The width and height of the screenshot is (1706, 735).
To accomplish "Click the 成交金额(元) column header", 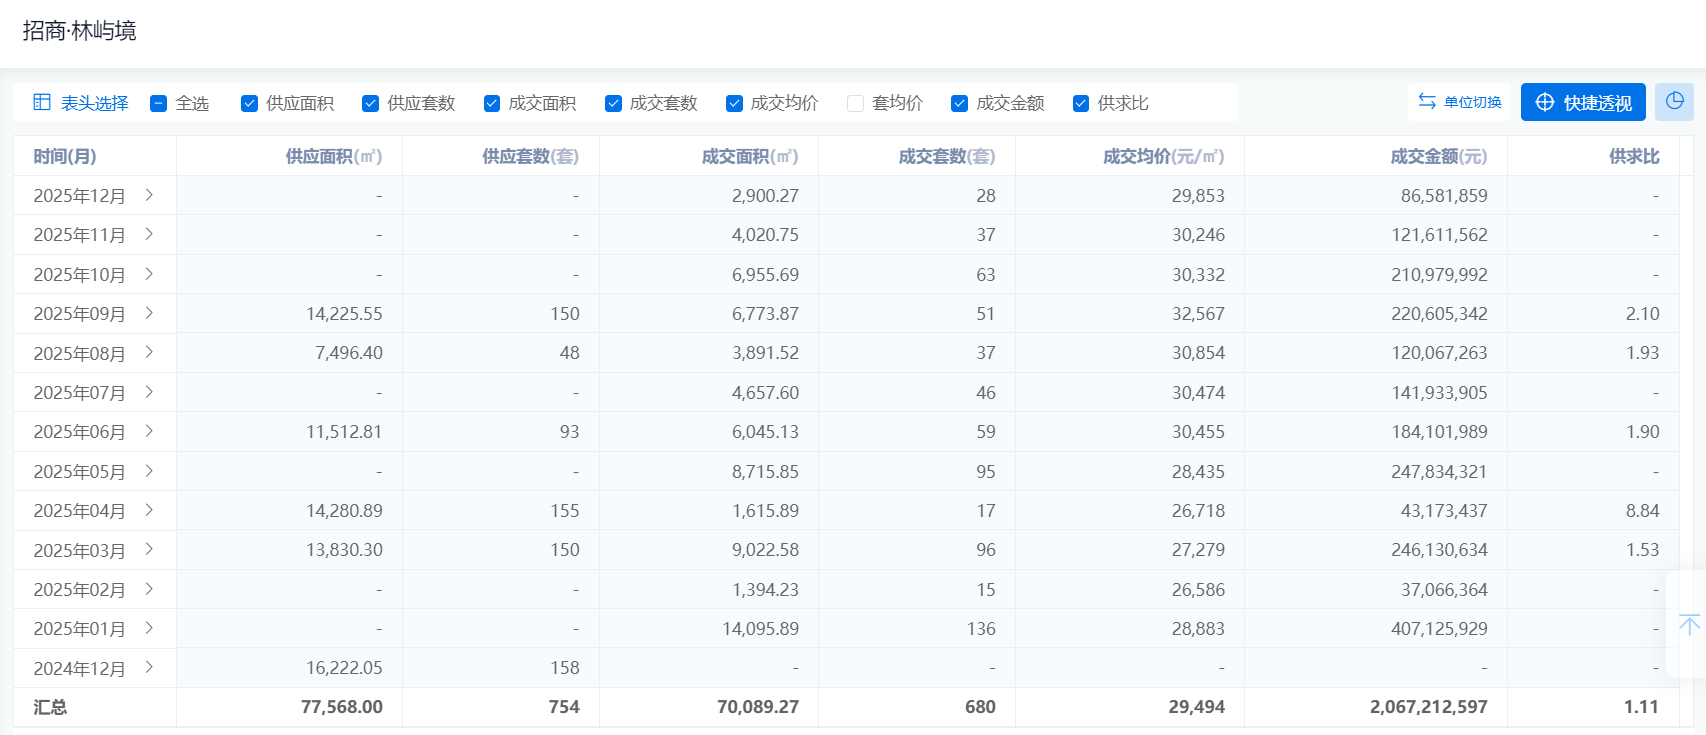I will [1438, 156].
